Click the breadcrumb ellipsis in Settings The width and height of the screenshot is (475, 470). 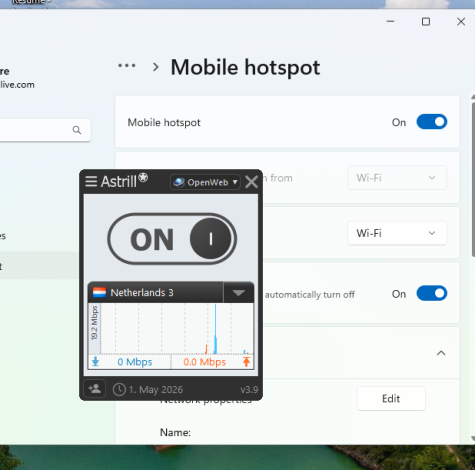coord(127,66)
